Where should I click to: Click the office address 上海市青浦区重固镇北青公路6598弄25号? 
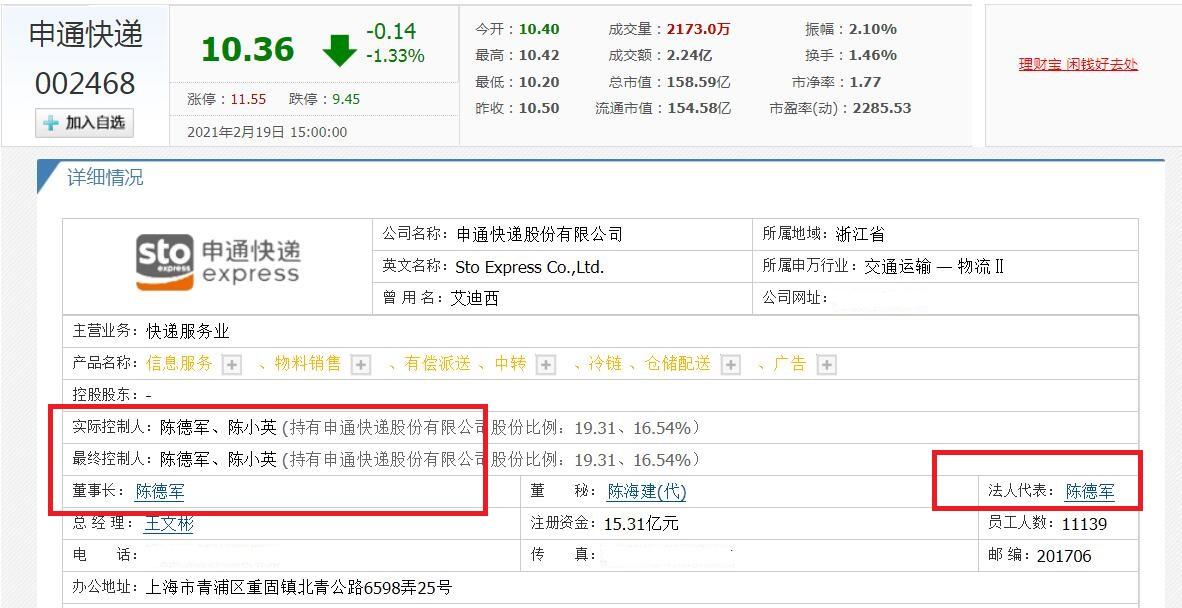pyautogui.click(x=297, y=588)
